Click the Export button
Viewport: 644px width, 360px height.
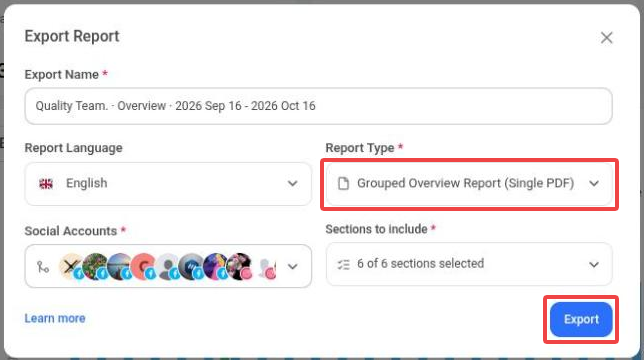(581, 319)
